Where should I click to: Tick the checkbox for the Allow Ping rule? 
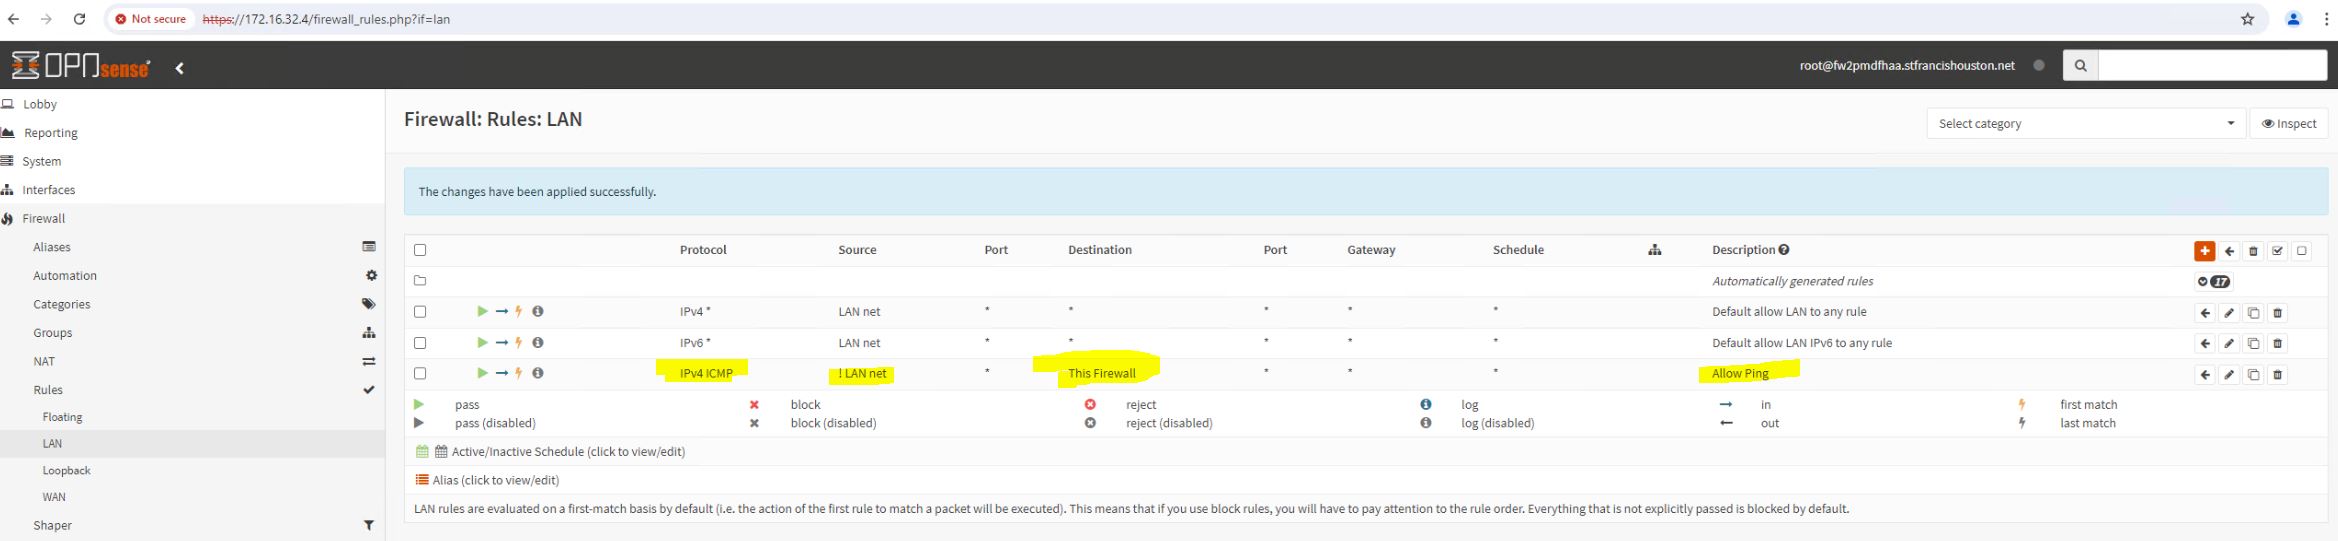420,373
